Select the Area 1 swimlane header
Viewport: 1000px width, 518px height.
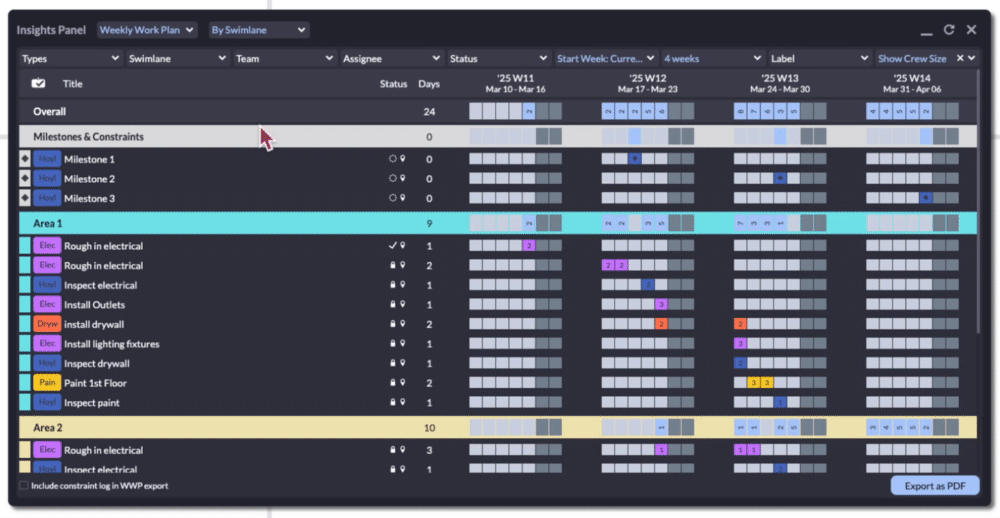pos(497,223)
